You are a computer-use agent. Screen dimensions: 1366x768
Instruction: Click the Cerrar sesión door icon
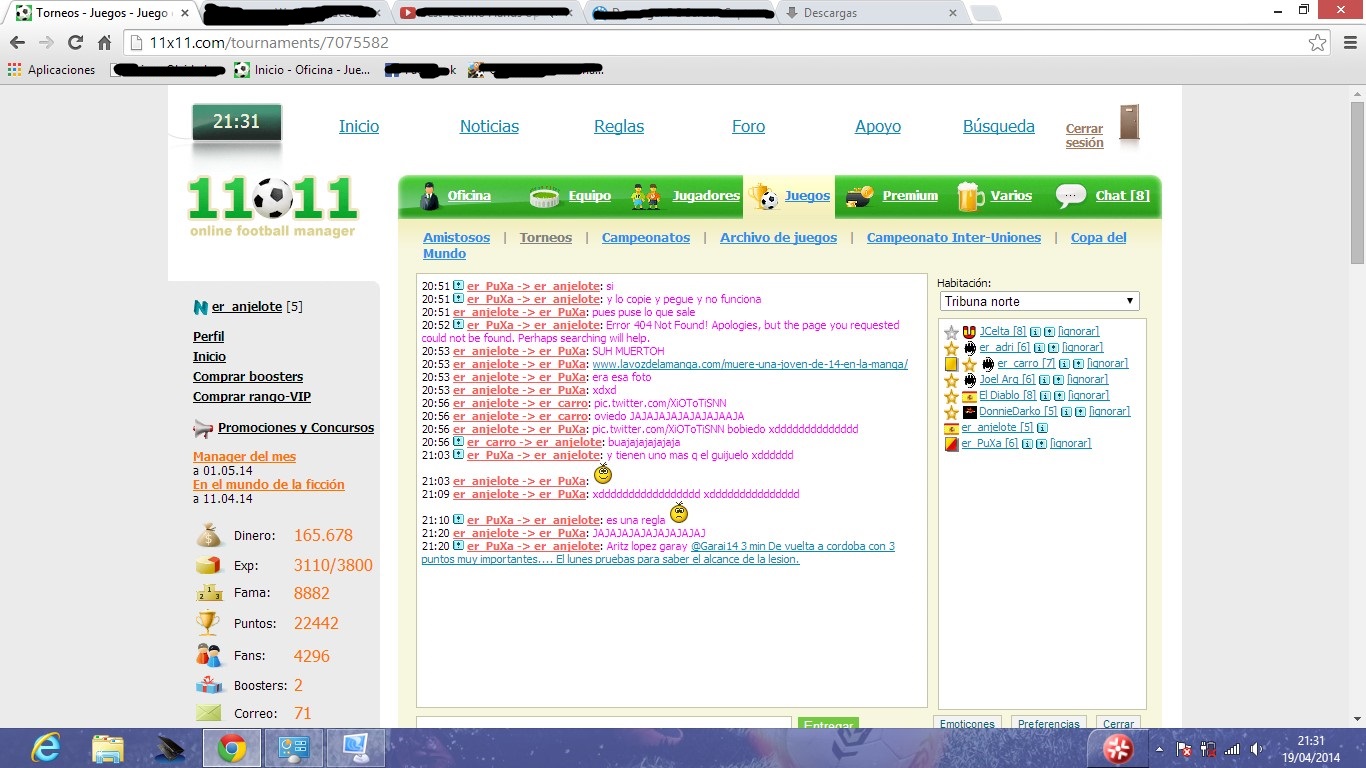pos(1129,123)
